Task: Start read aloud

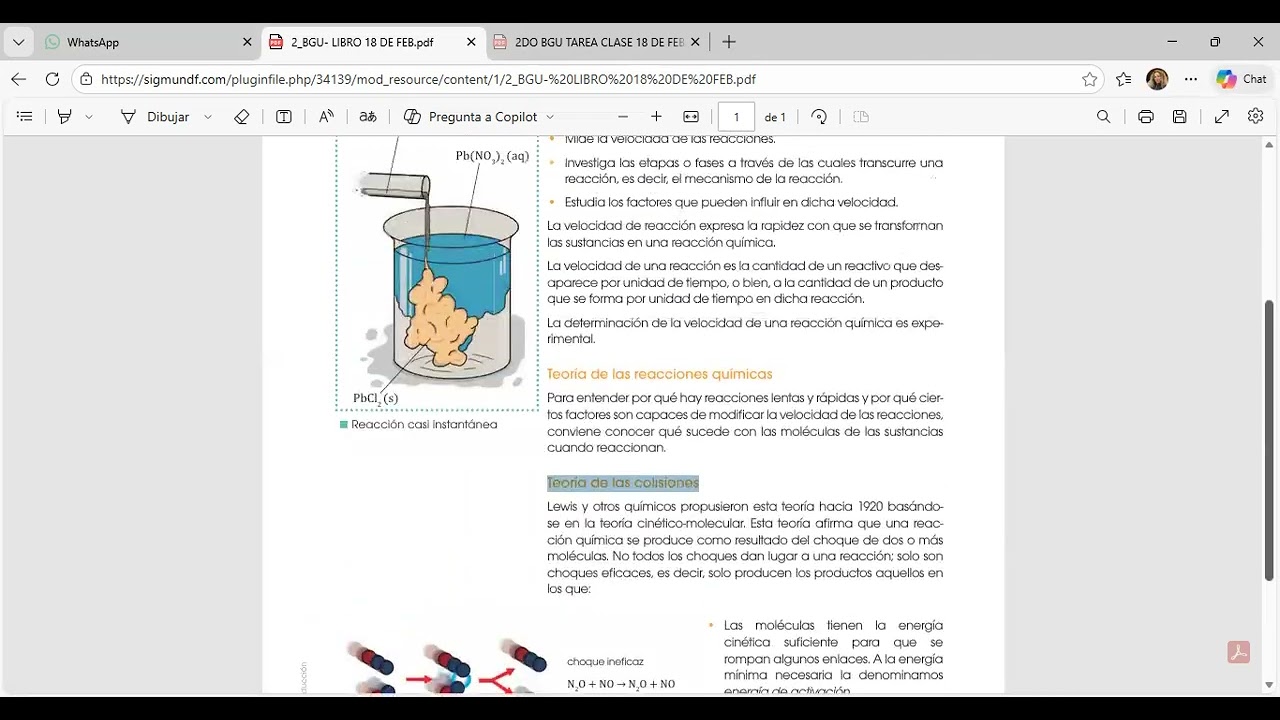Action: (x=326, y=117)
